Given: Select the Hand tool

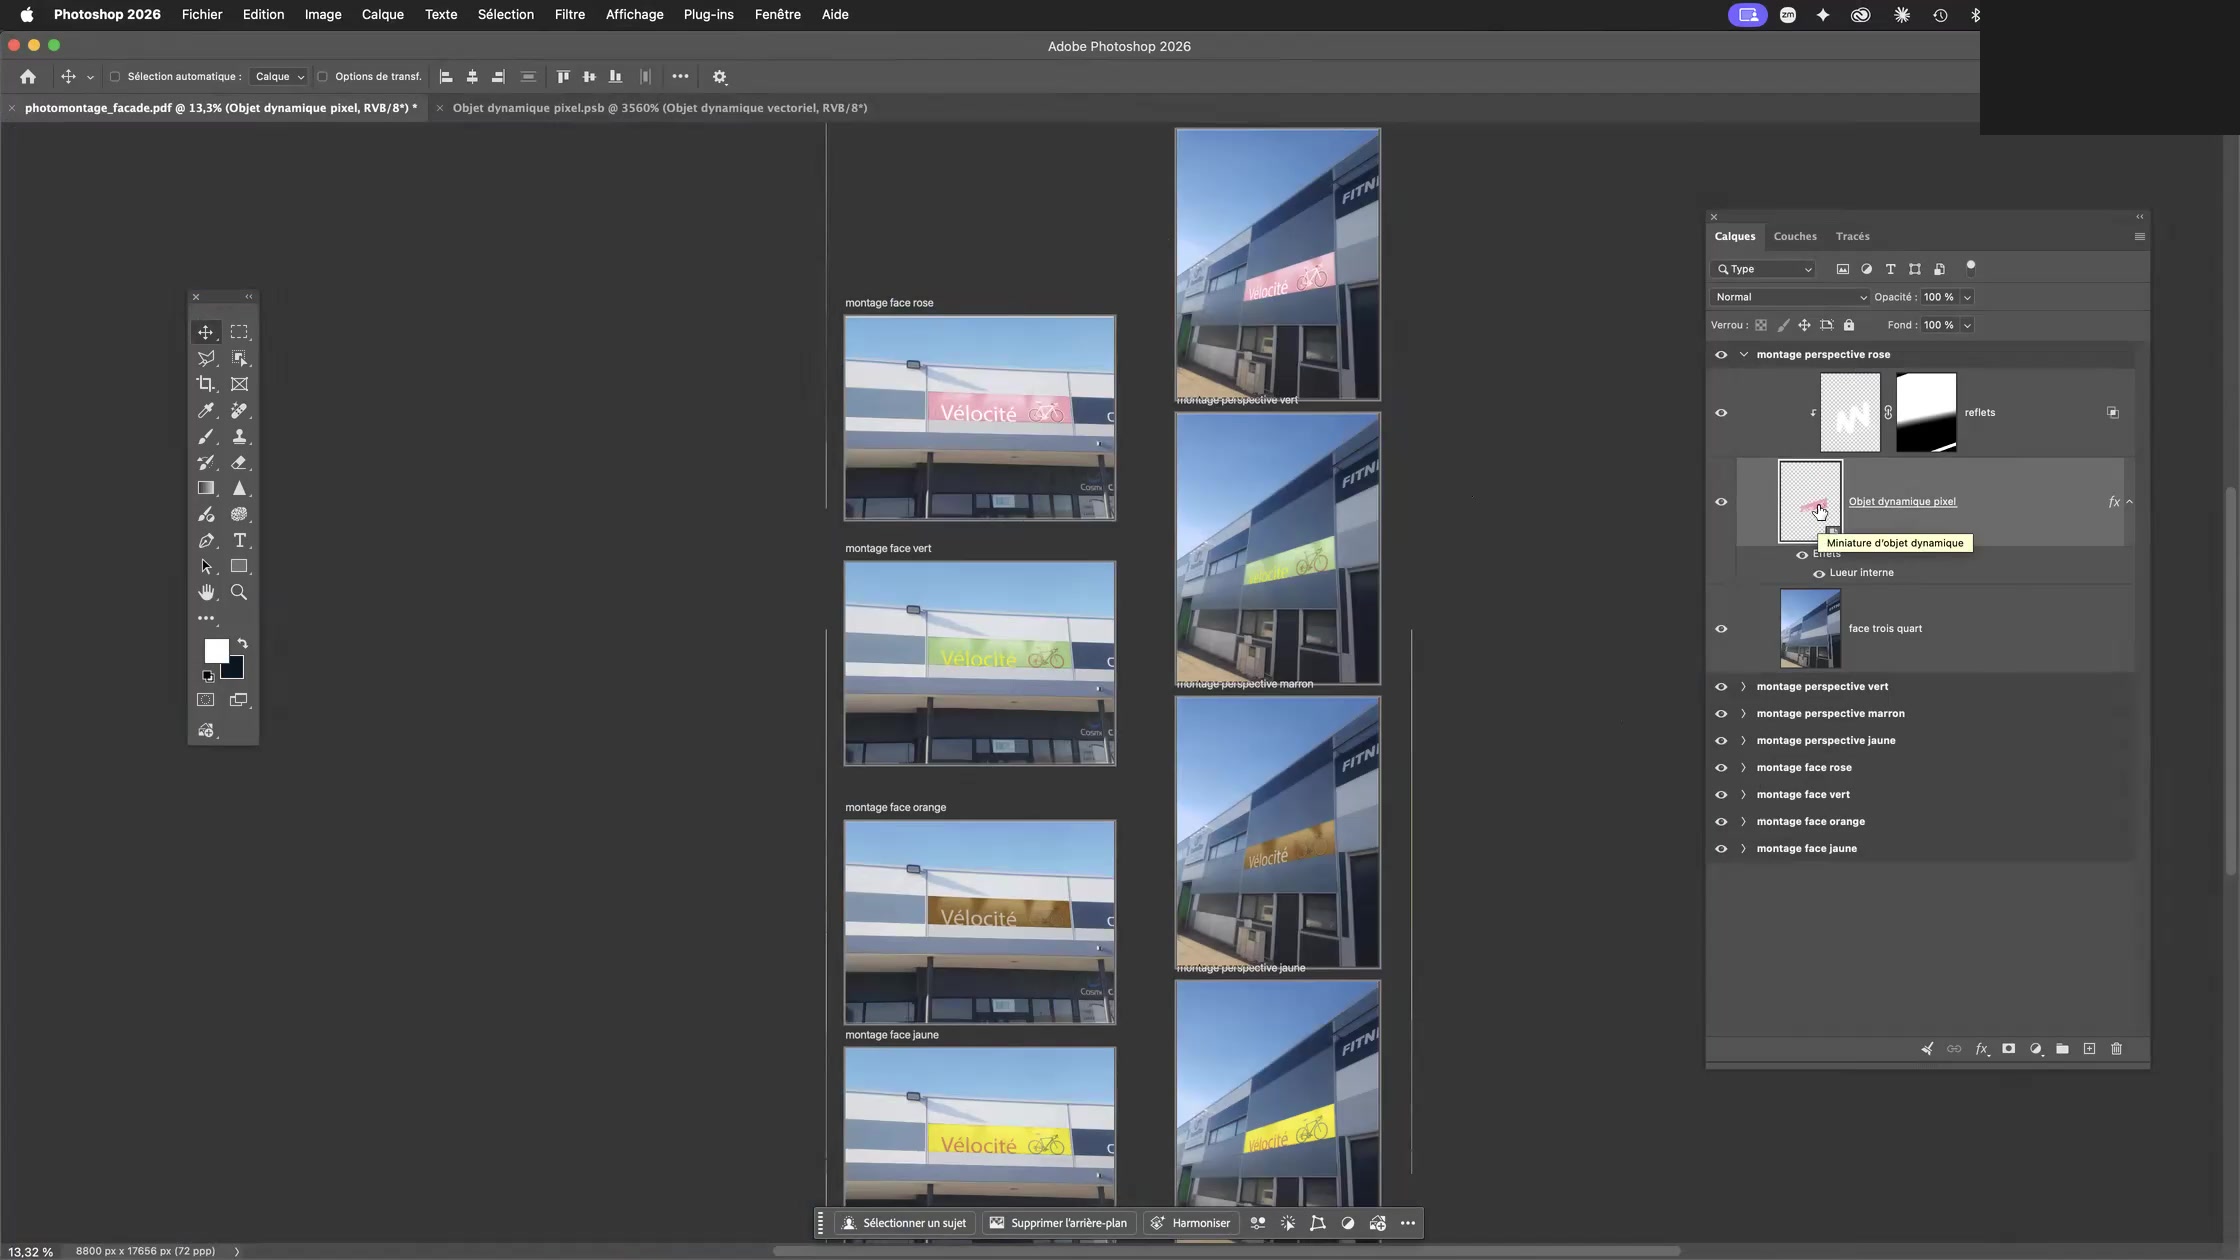Looking at the screenshot, I should (x=205, y=592).
